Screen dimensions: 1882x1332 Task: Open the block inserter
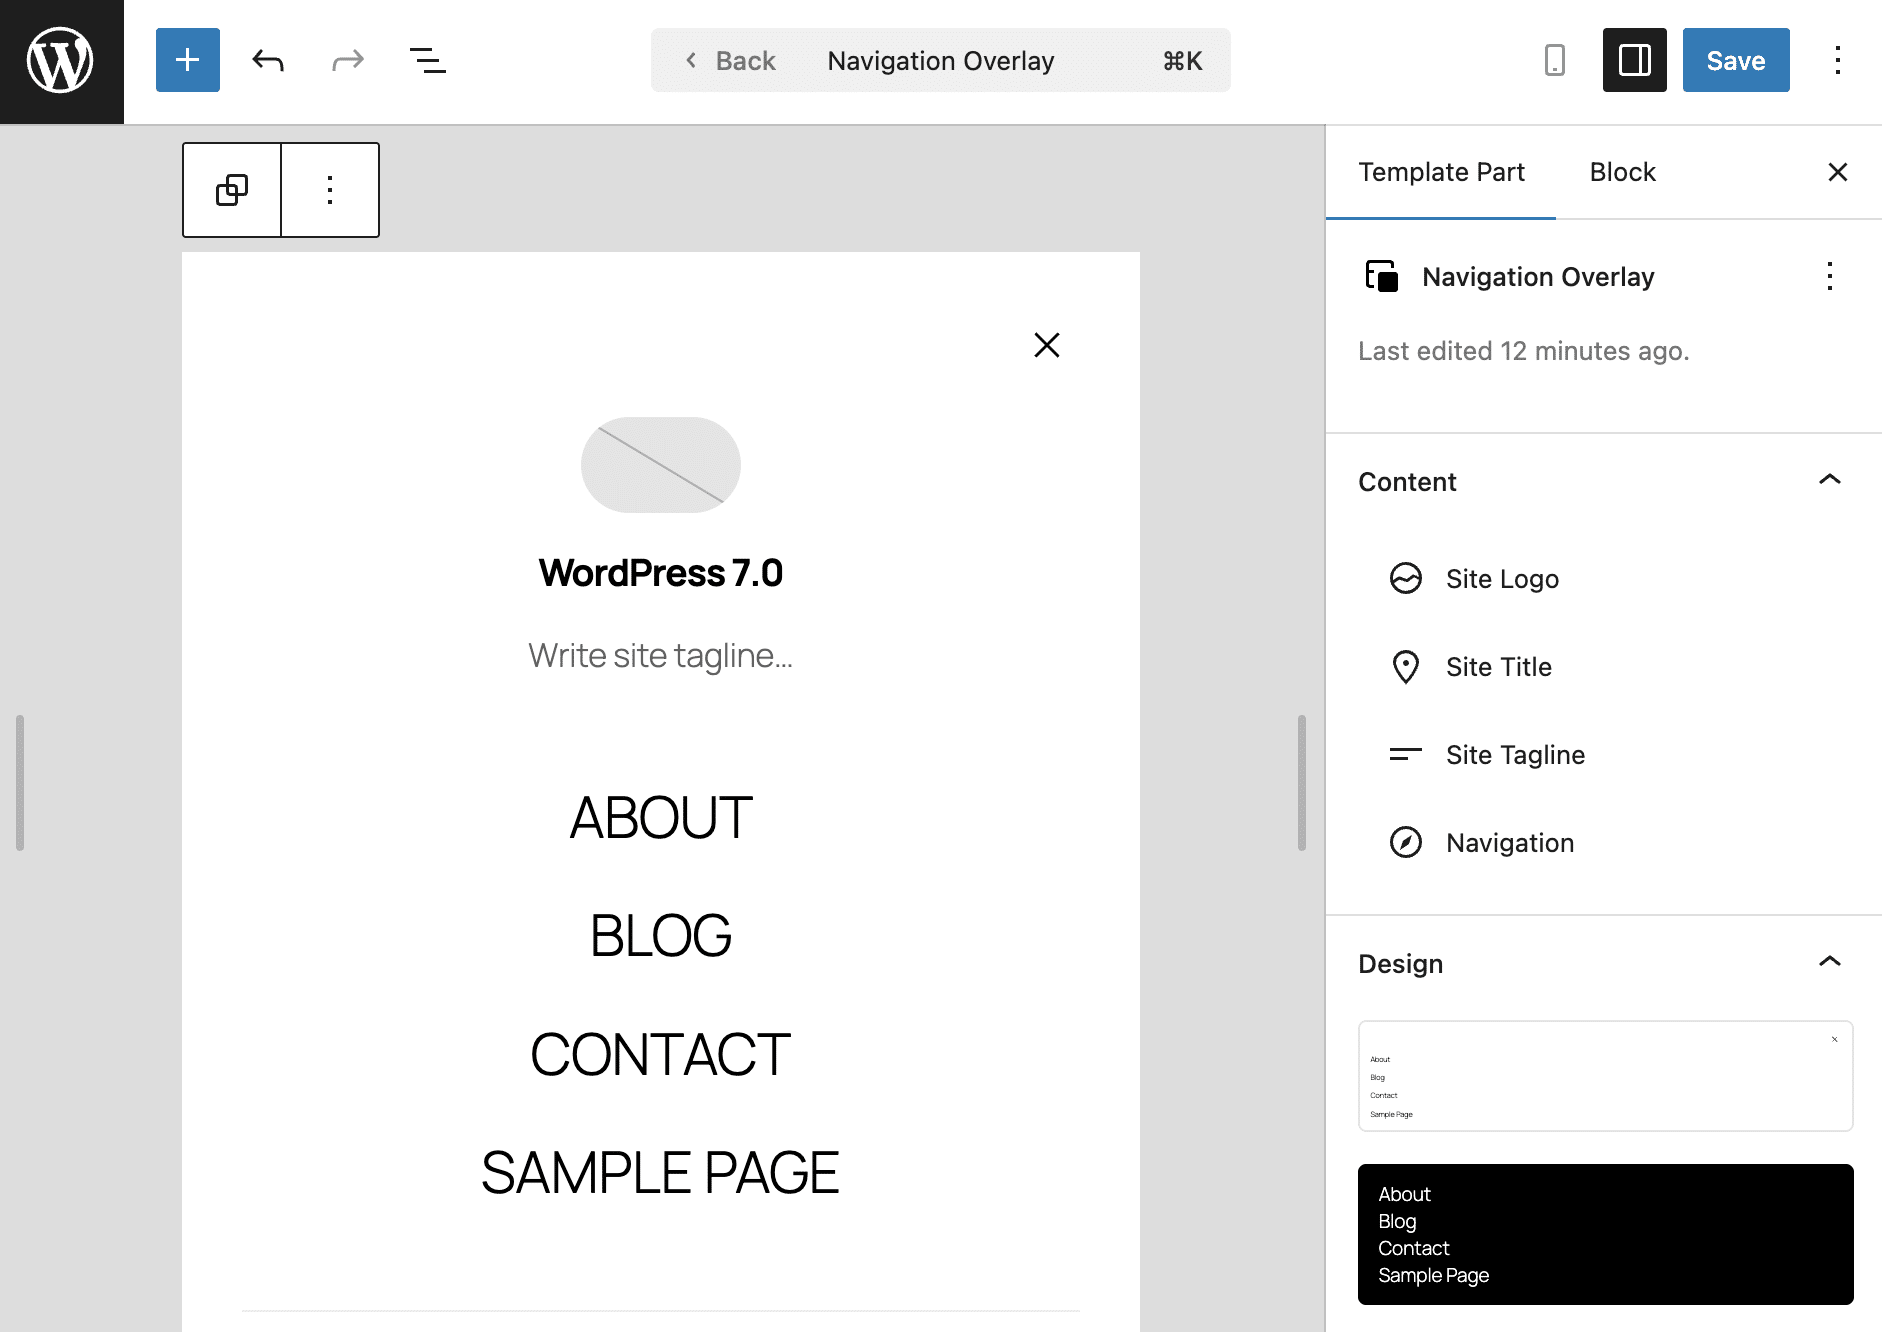(x=186, y=60)
